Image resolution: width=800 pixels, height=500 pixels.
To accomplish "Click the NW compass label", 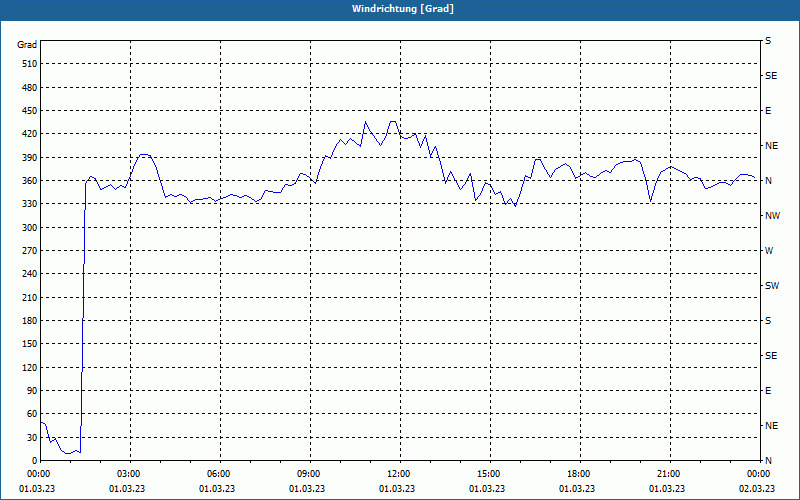I will 772,216.
